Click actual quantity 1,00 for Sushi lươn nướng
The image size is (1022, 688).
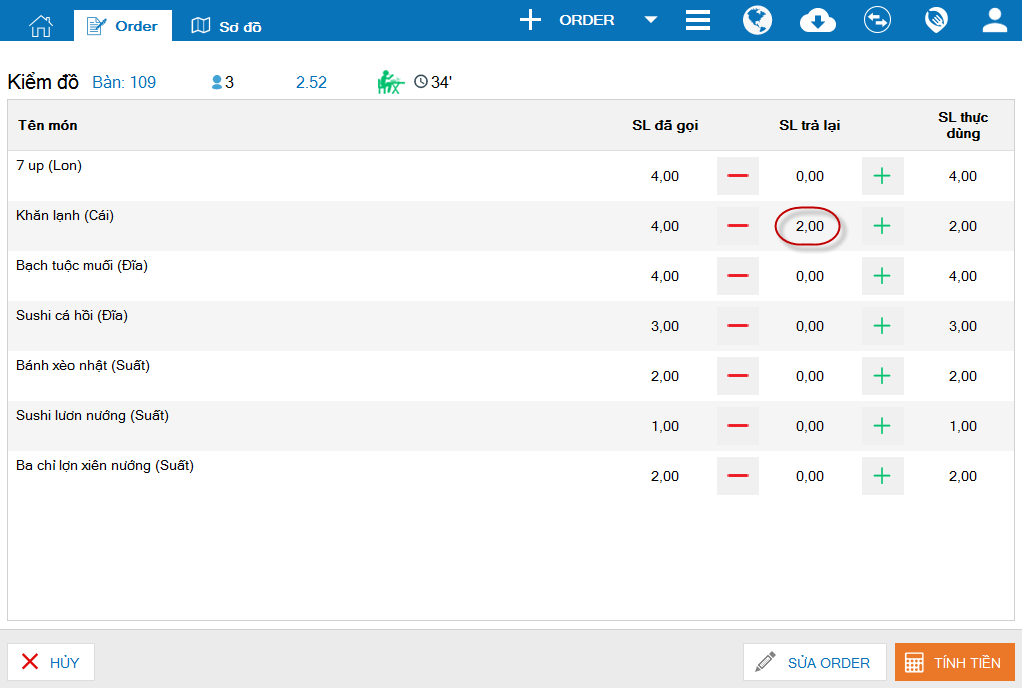pos(963,426)
